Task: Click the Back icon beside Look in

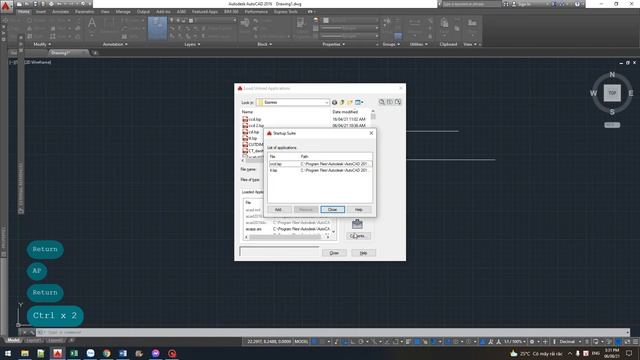Action: (334, 102)
